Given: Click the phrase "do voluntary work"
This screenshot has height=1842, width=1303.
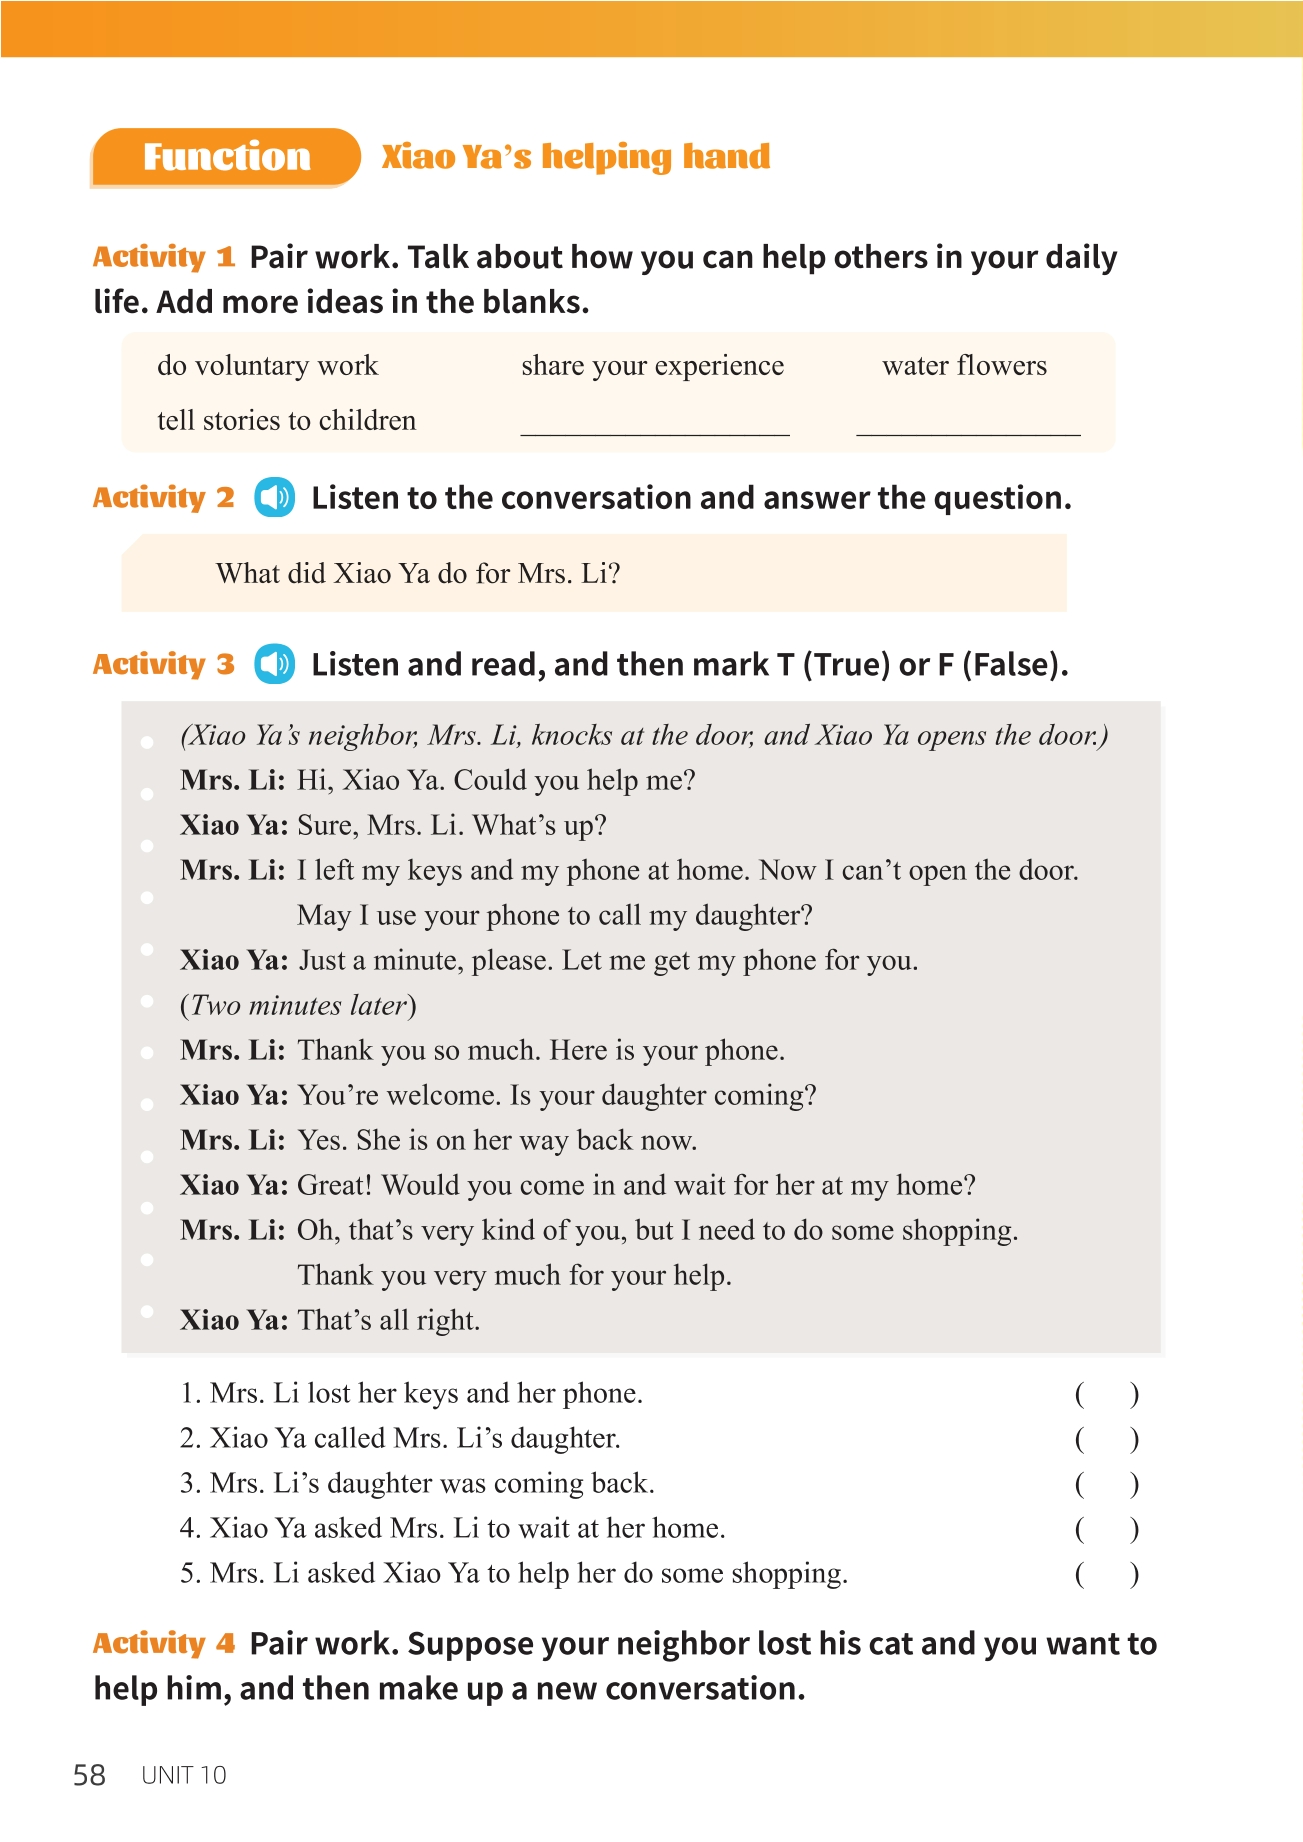Looking at the screenshot, I should [268, 366].
